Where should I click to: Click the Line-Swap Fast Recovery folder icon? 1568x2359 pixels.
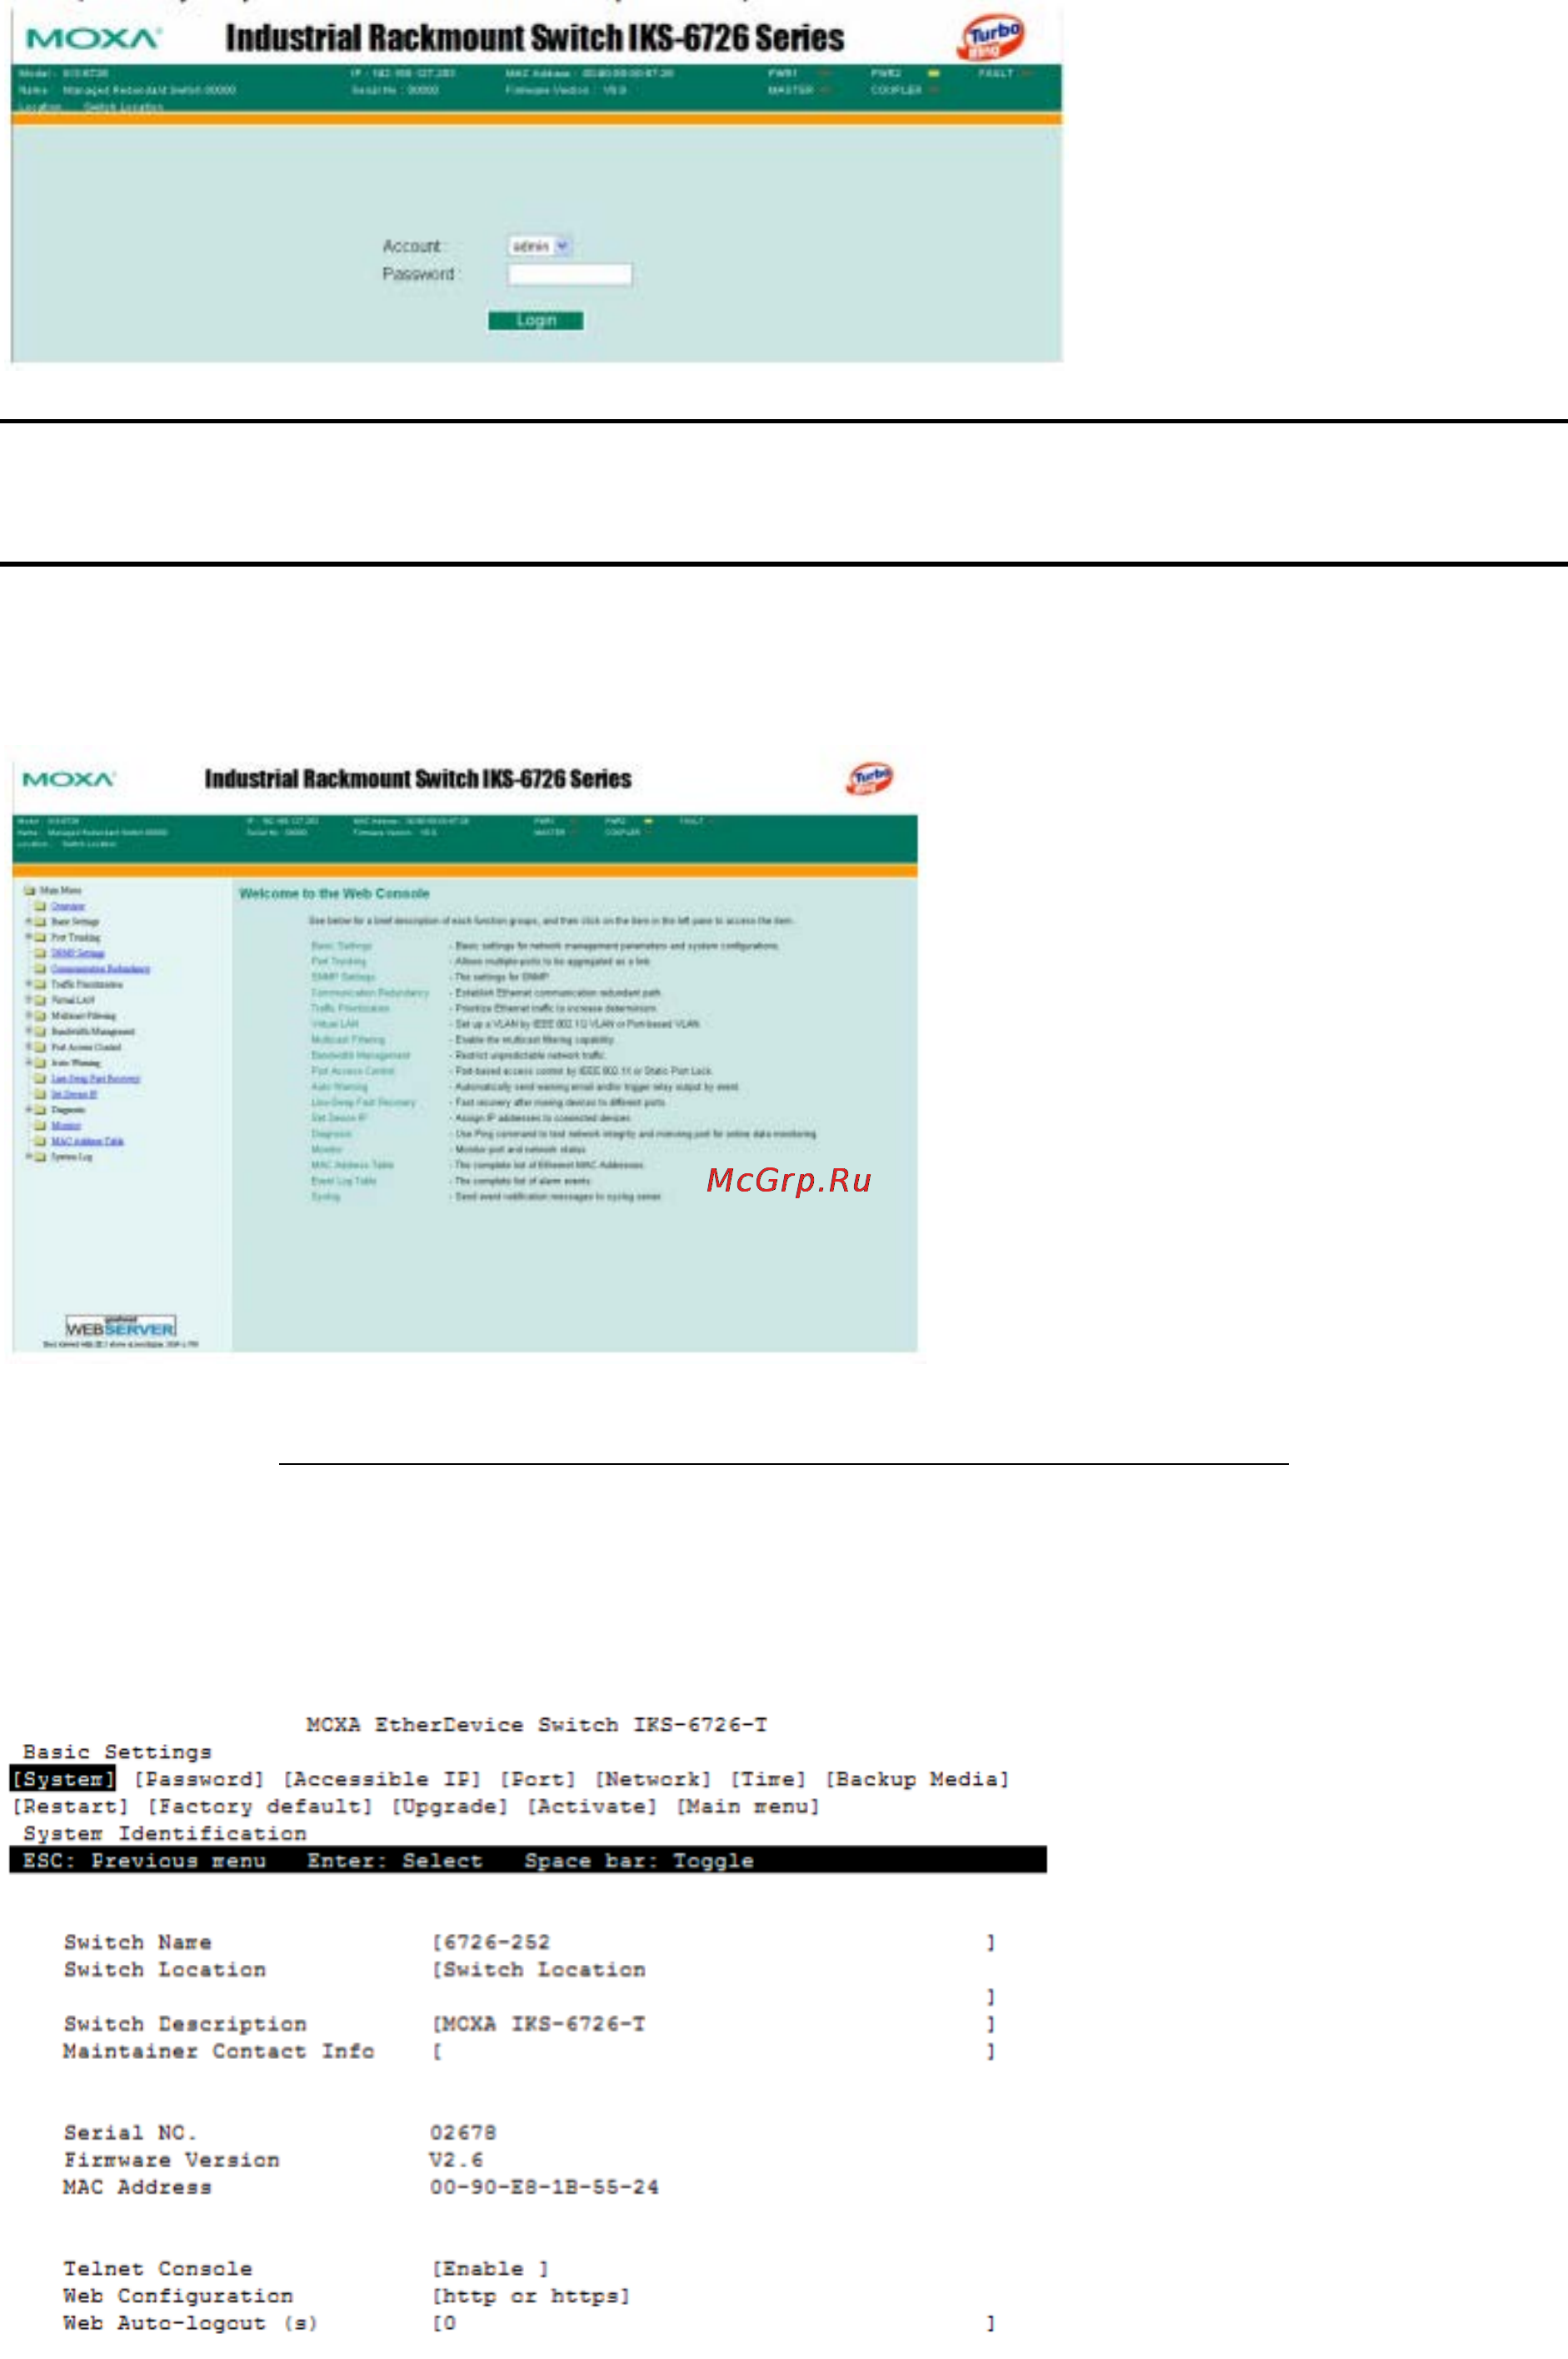pos(41,1079)
